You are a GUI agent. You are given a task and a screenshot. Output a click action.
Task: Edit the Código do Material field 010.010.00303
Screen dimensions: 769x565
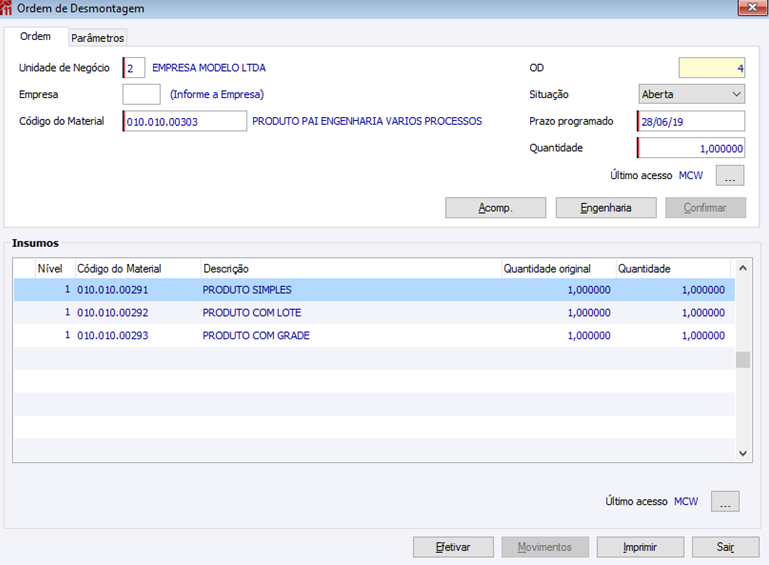[184, 121]
